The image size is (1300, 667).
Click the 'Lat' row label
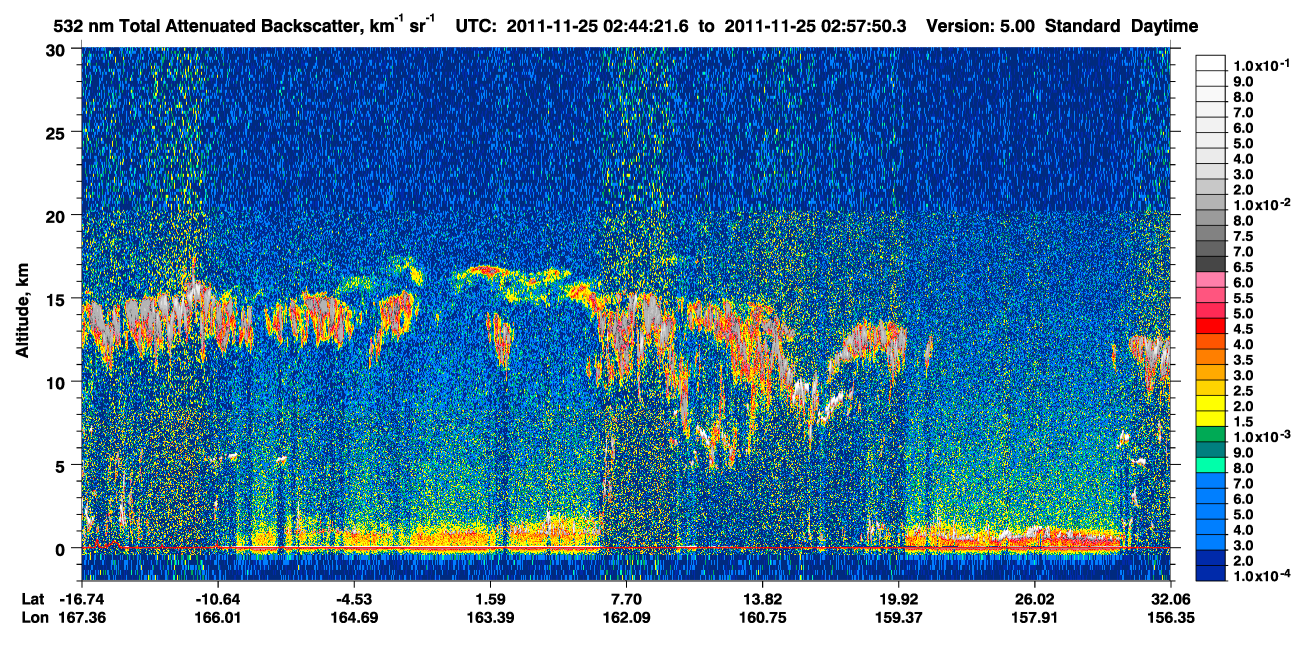34,598
